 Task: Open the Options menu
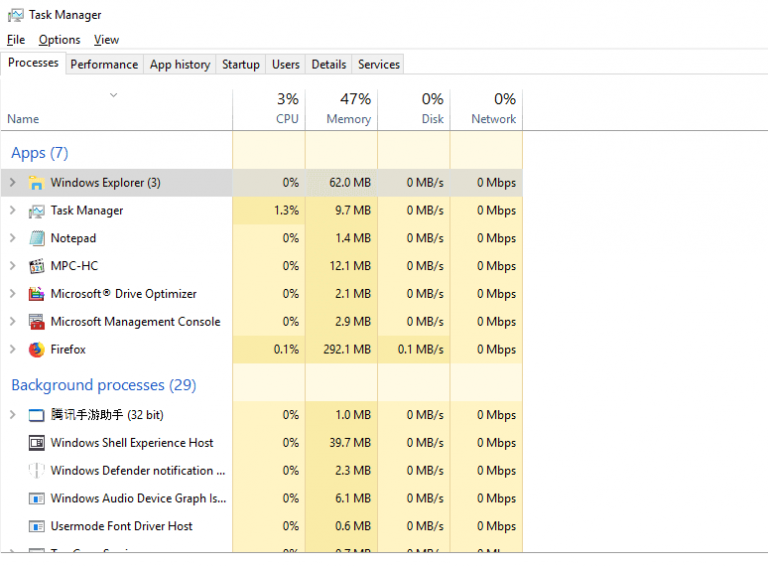pos(59,40)
